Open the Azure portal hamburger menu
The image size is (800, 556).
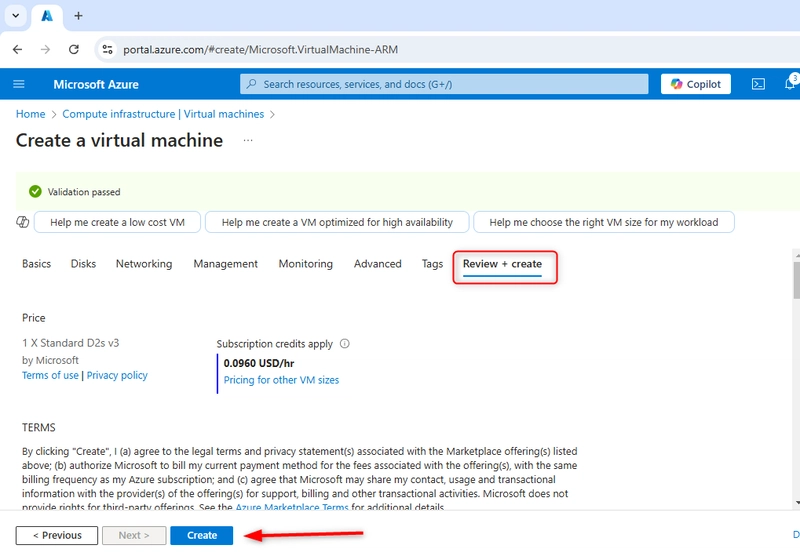pos(19,84)
